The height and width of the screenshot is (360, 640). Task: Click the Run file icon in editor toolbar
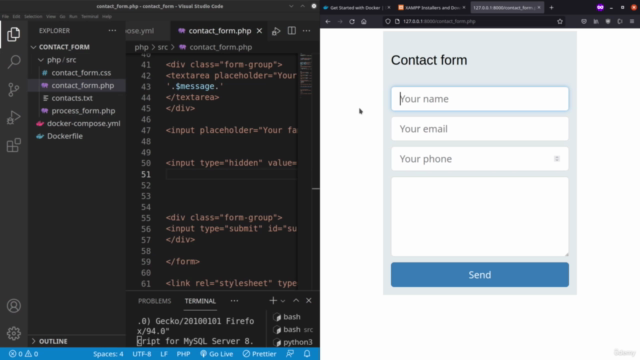click(276, 31)
